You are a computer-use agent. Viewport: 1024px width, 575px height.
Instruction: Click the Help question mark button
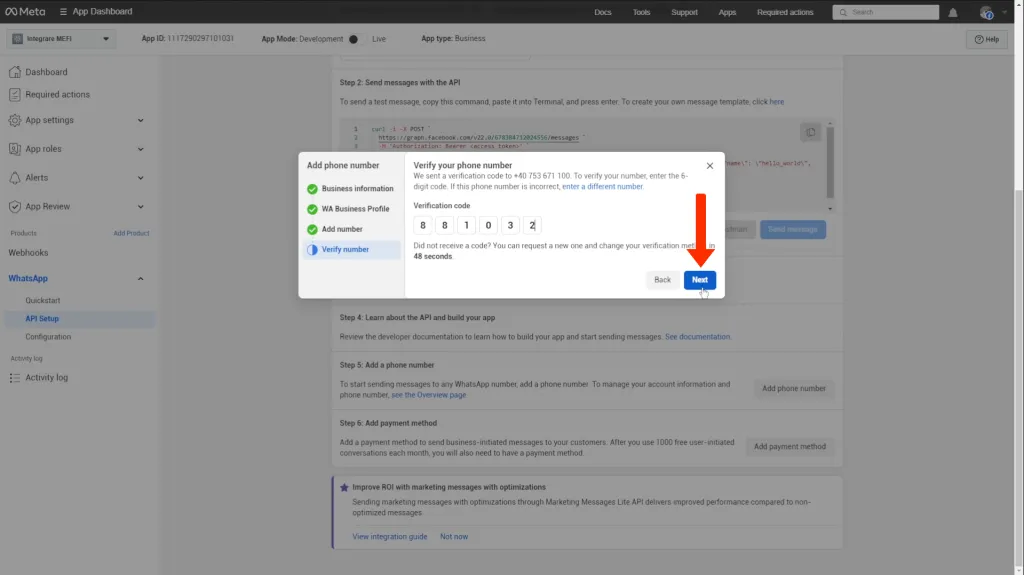(987, 39)
